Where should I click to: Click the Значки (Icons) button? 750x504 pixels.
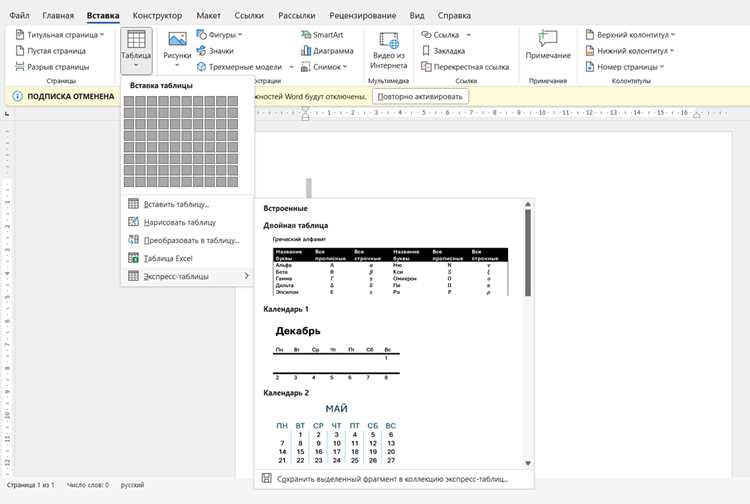[x=215, y=51]
